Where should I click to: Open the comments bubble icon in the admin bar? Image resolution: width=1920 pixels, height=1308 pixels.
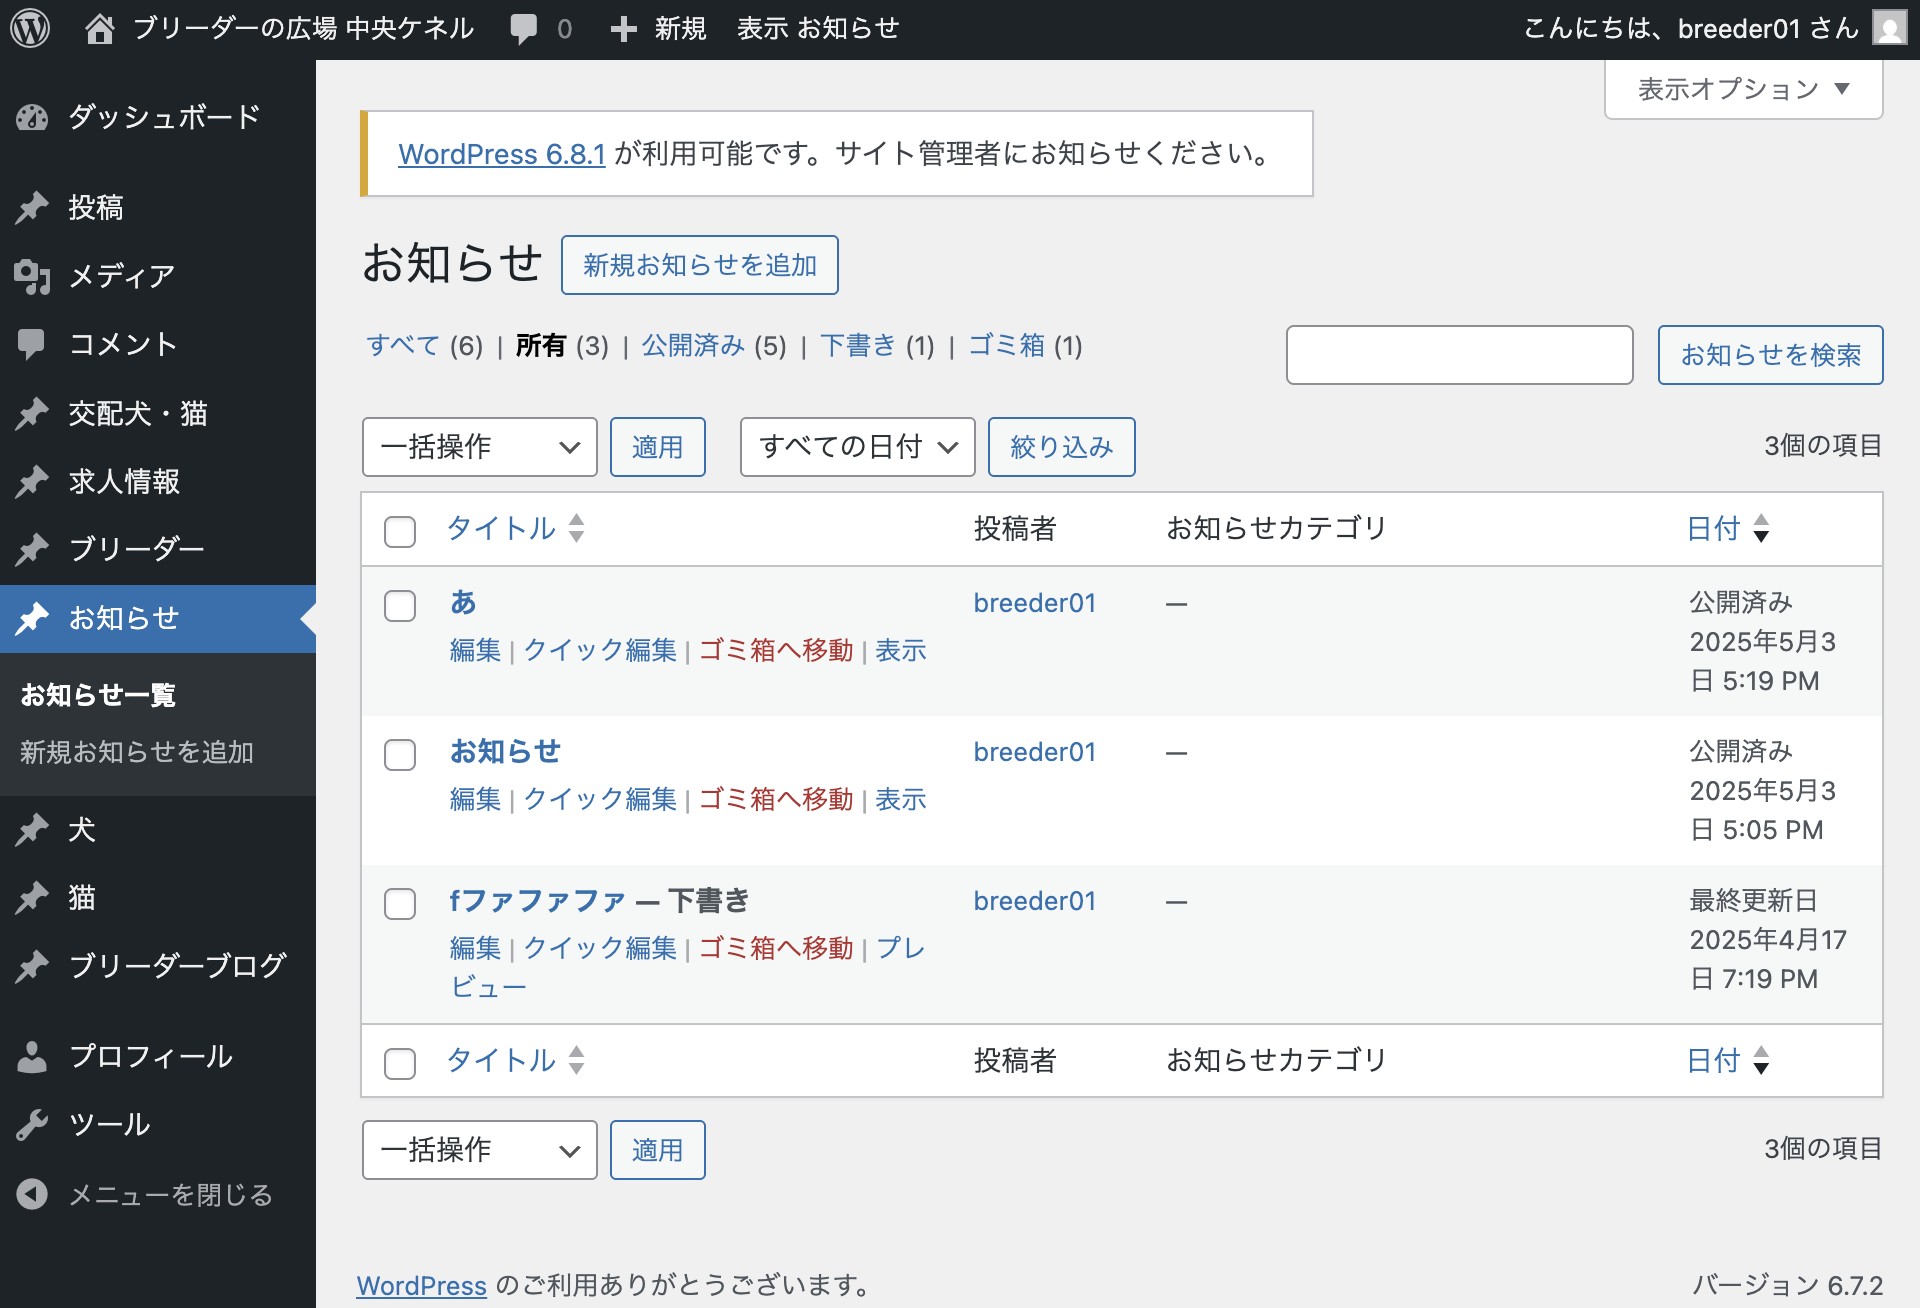[523, 28]
